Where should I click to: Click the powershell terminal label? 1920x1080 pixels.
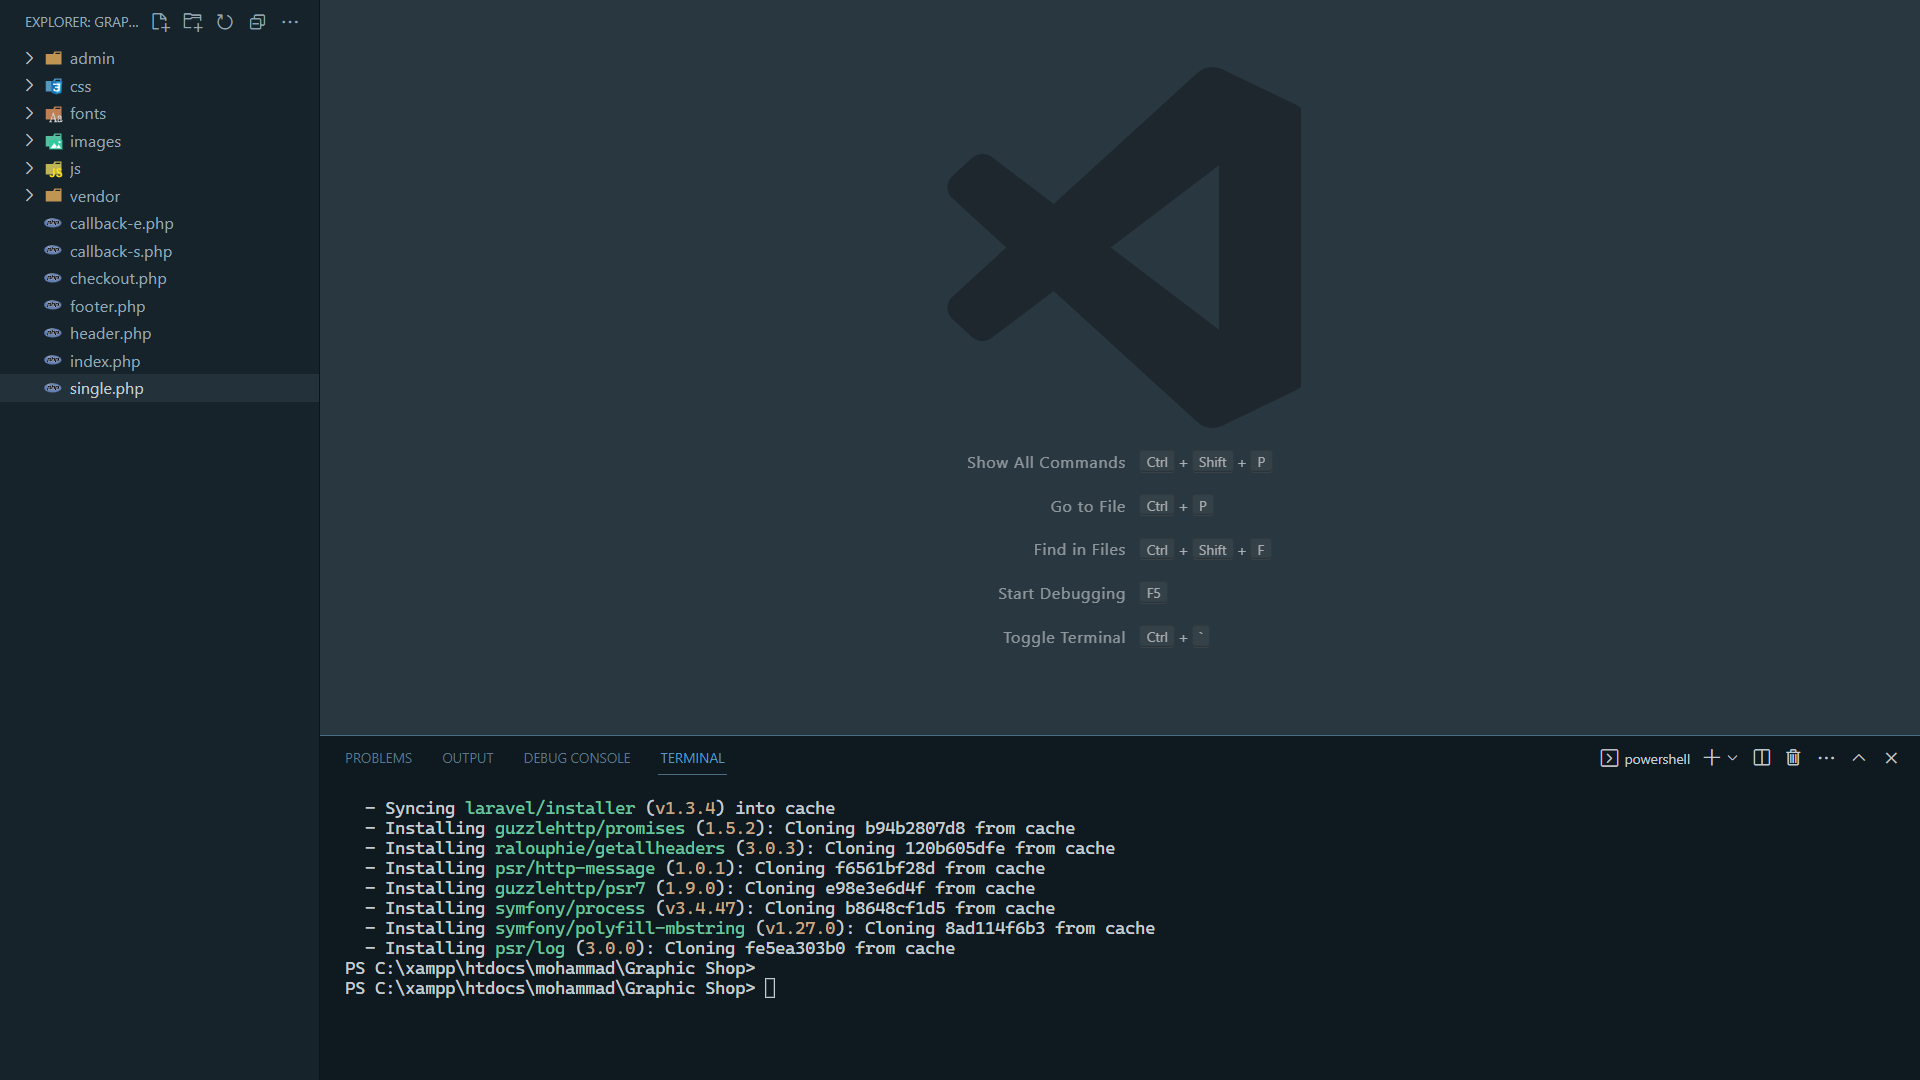1657,759
